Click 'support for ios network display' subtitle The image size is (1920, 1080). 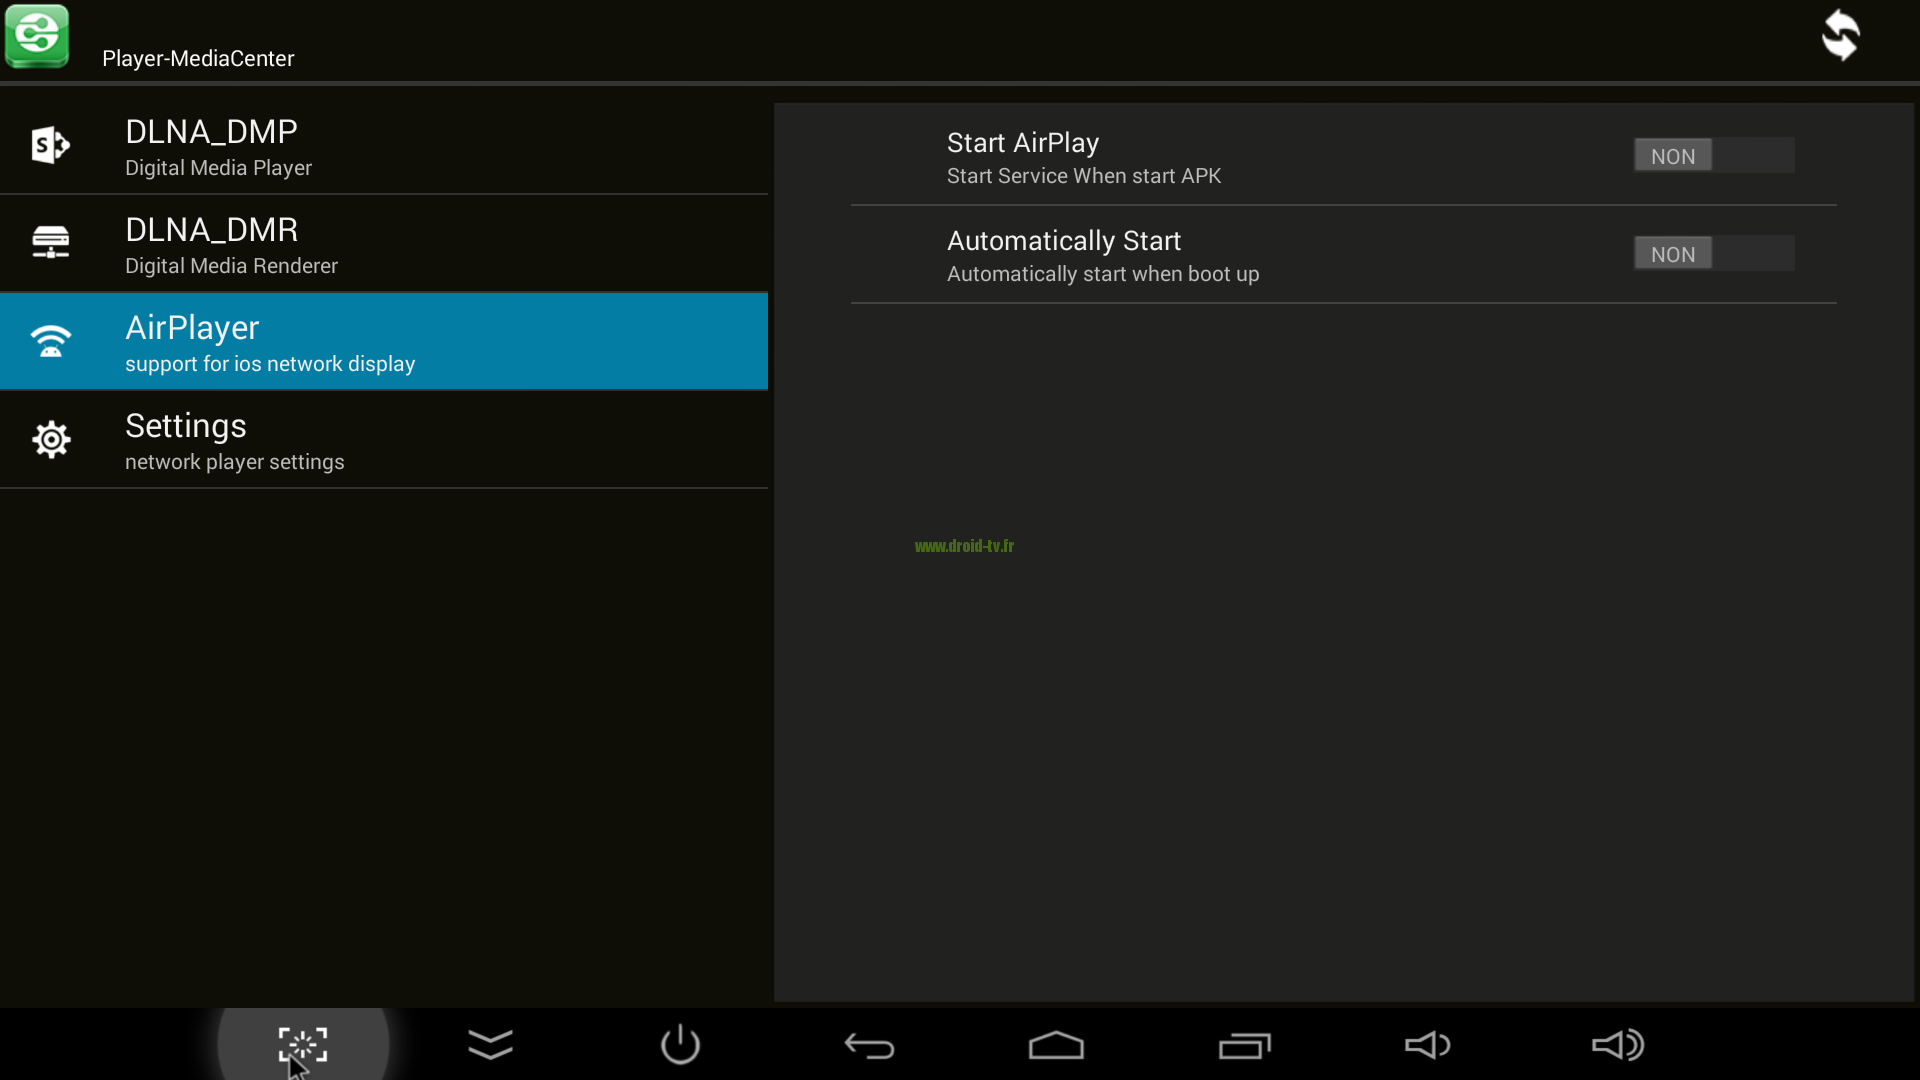[270, 364]
